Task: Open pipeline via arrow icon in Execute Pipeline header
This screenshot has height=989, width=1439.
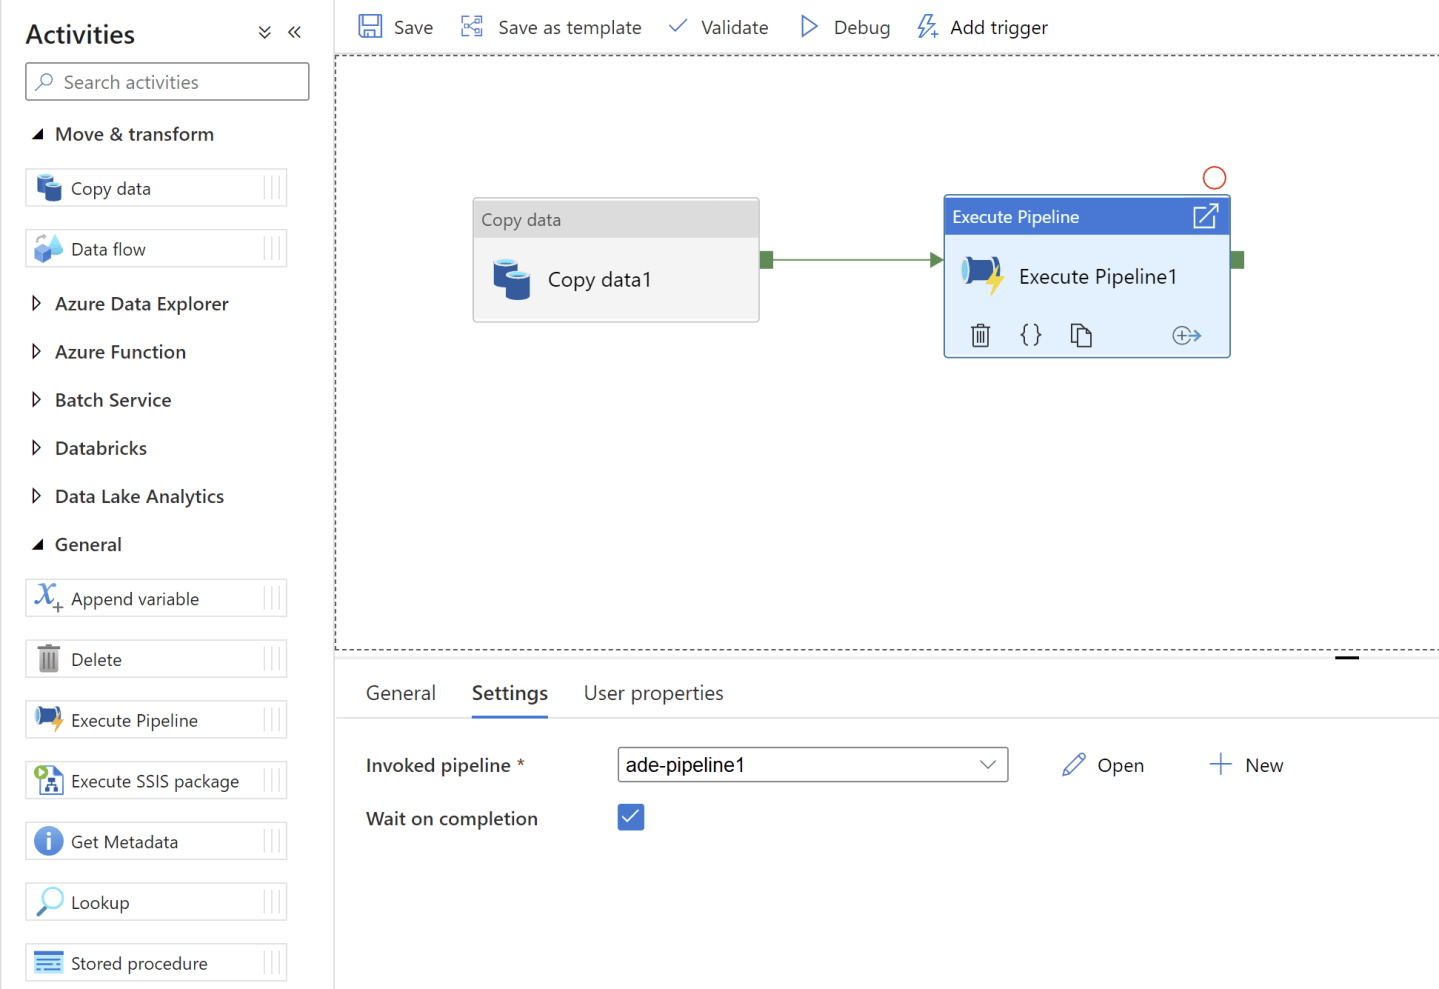Action: coord(1206,216)
